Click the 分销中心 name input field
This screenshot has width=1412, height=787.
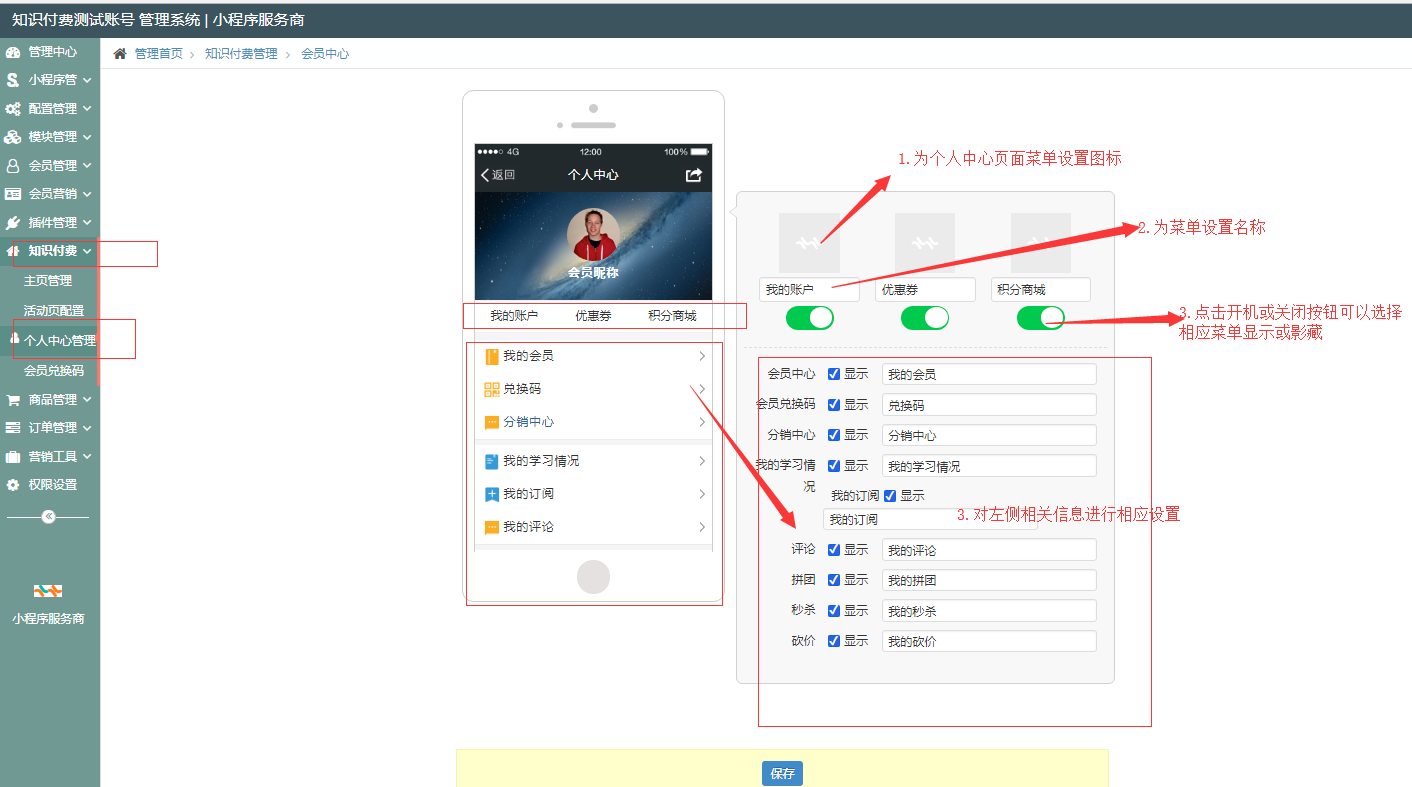(988, 436)
